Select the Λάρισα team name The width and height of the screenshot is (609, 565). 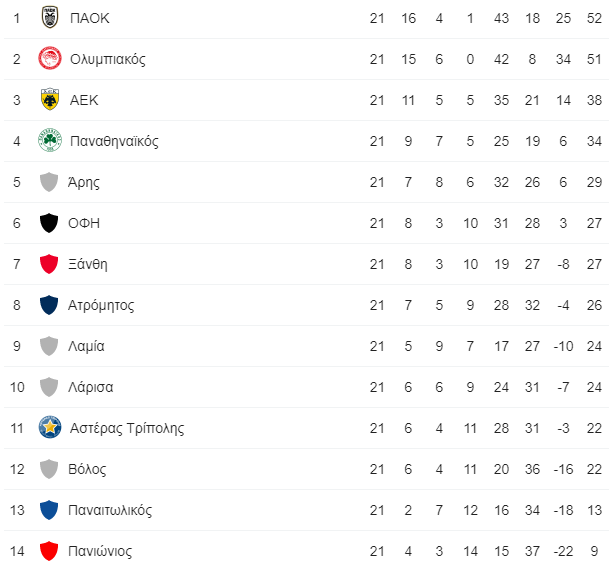click(x=91, y=387)
